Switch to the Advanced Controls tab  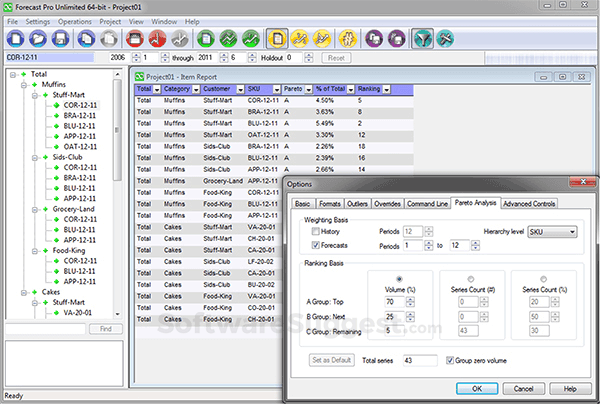point(530,203)
